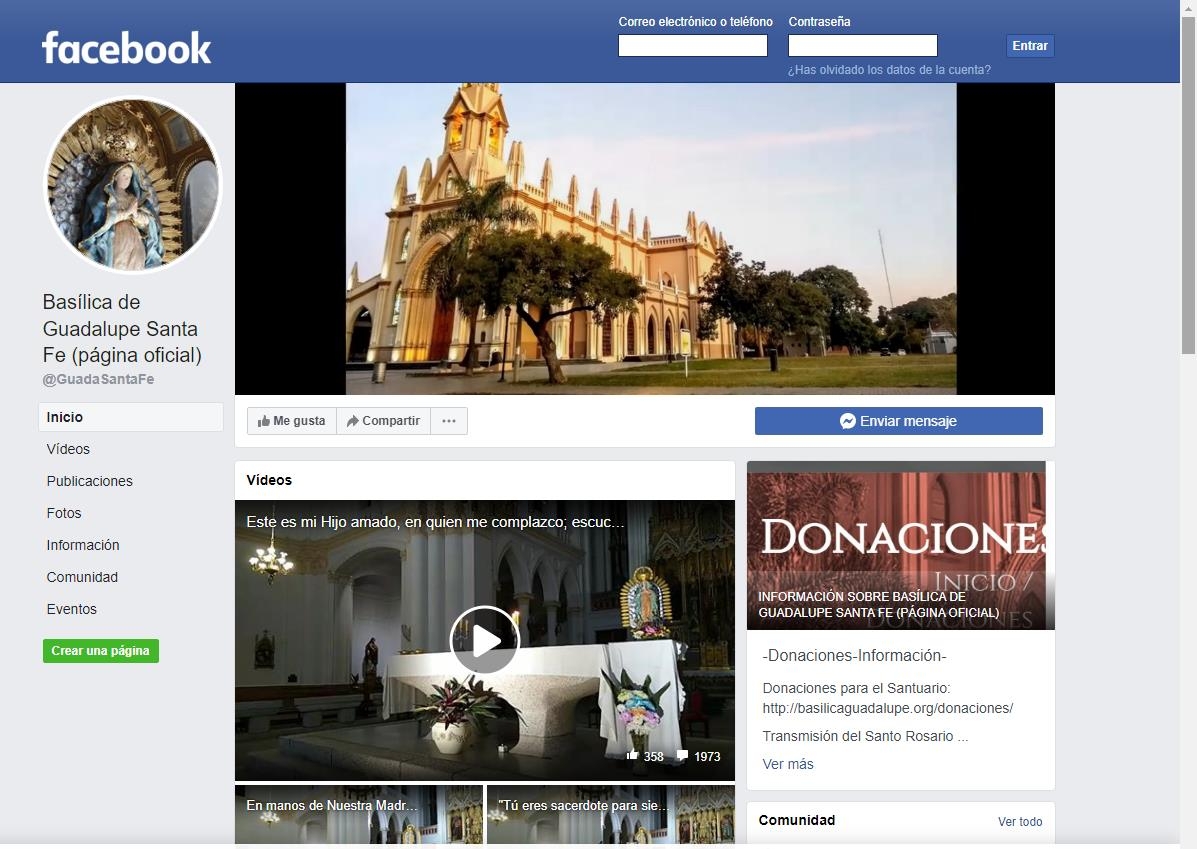Open forgotten account data link

889,70
